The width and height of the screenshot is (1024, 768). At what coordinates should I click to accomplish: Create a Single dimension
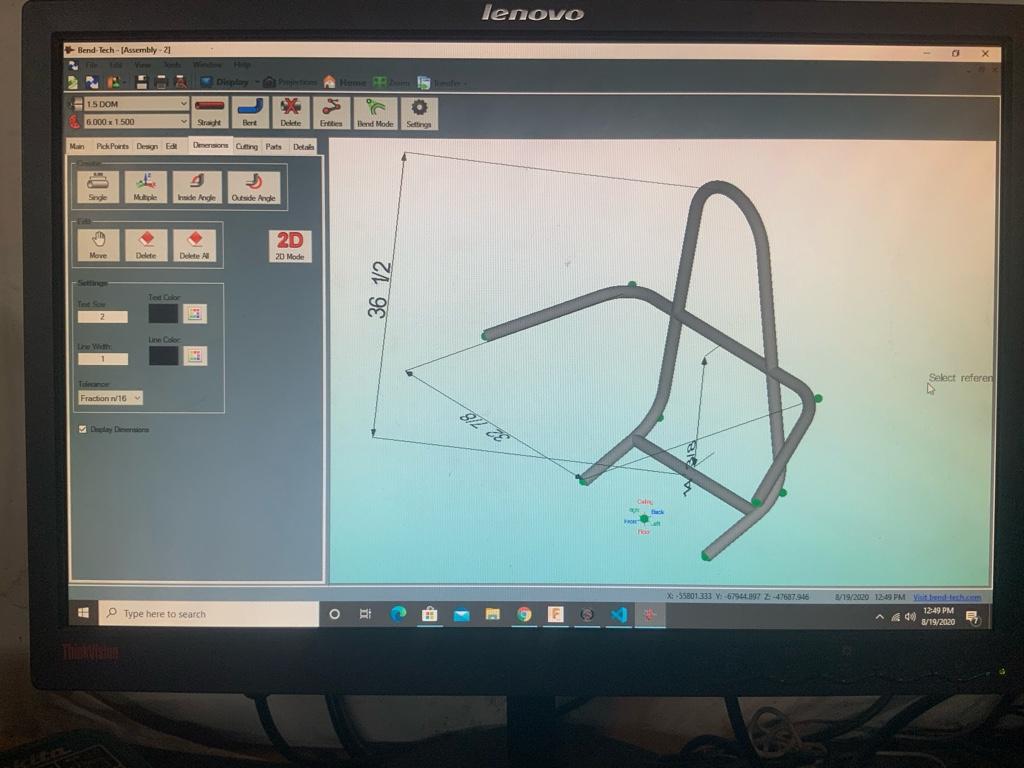98,187
